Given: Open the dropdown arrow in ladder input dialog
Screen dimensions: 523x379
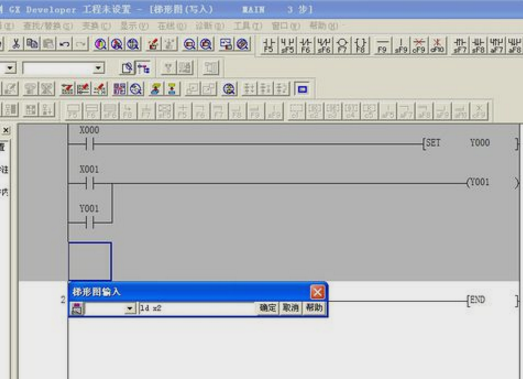Looking at the screenshot, I should [130, 308].
